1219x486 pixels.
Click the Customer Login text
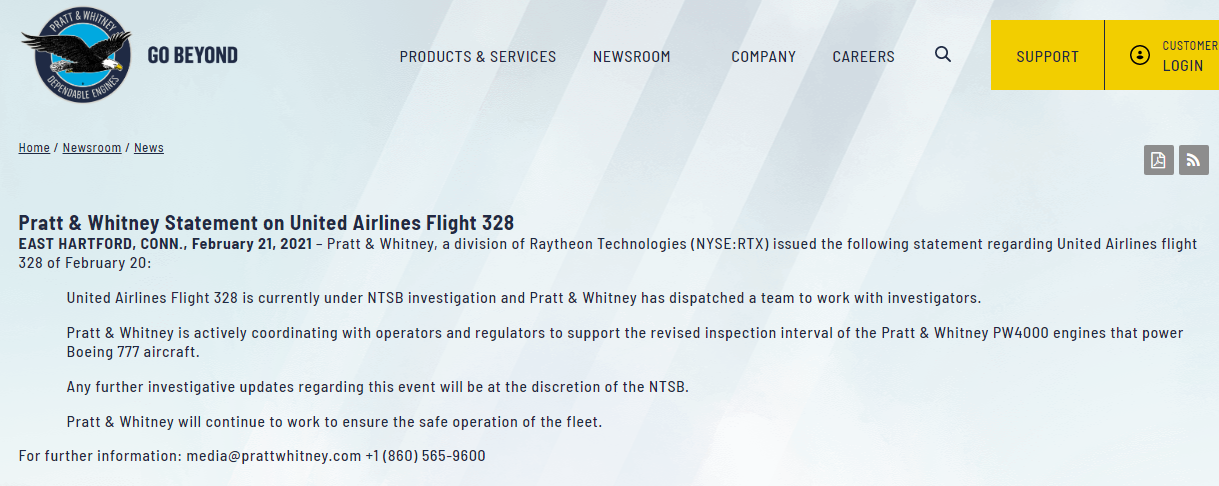tap(1188, 56)
